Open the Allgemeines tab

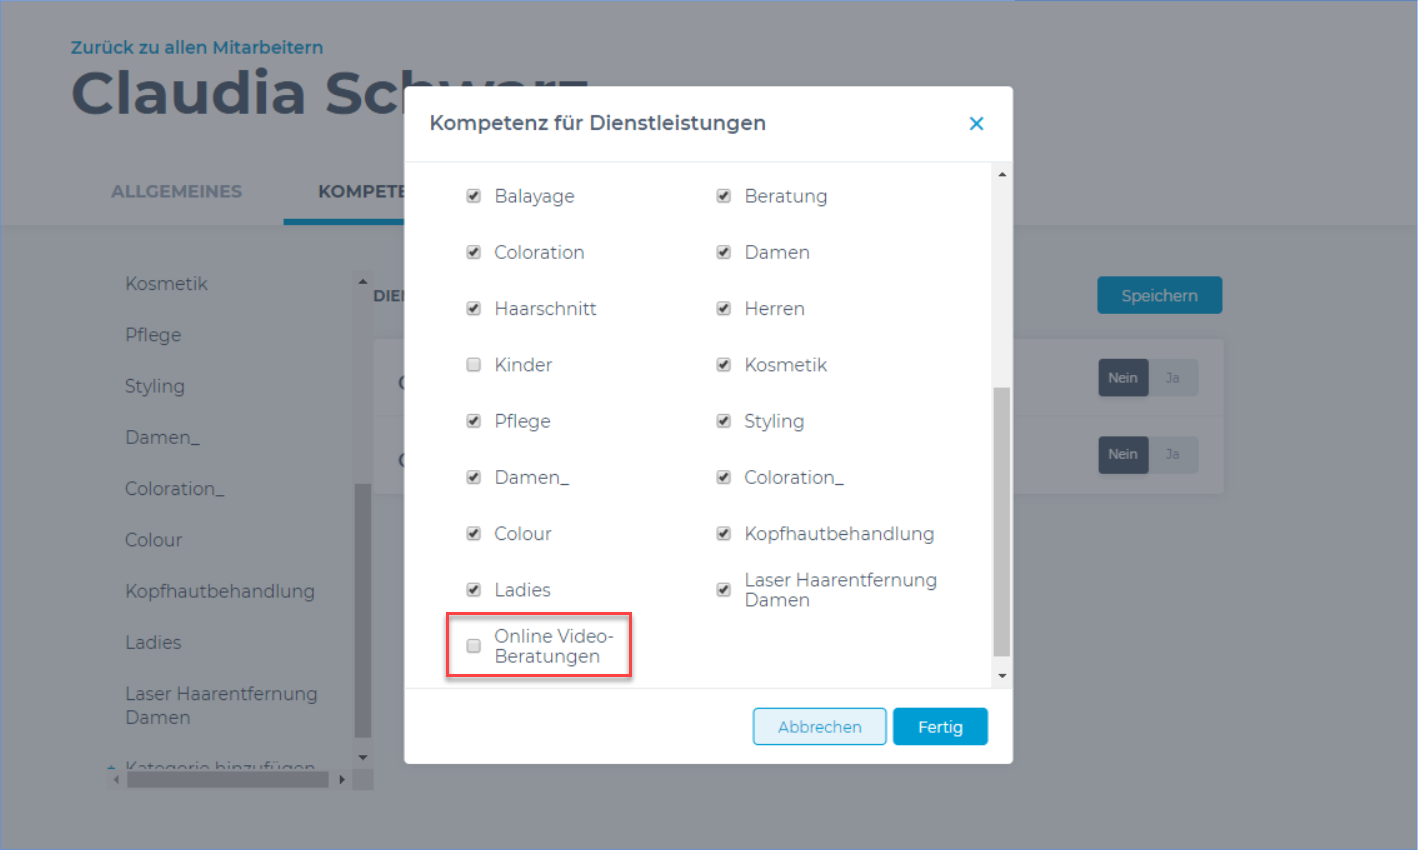176,191
